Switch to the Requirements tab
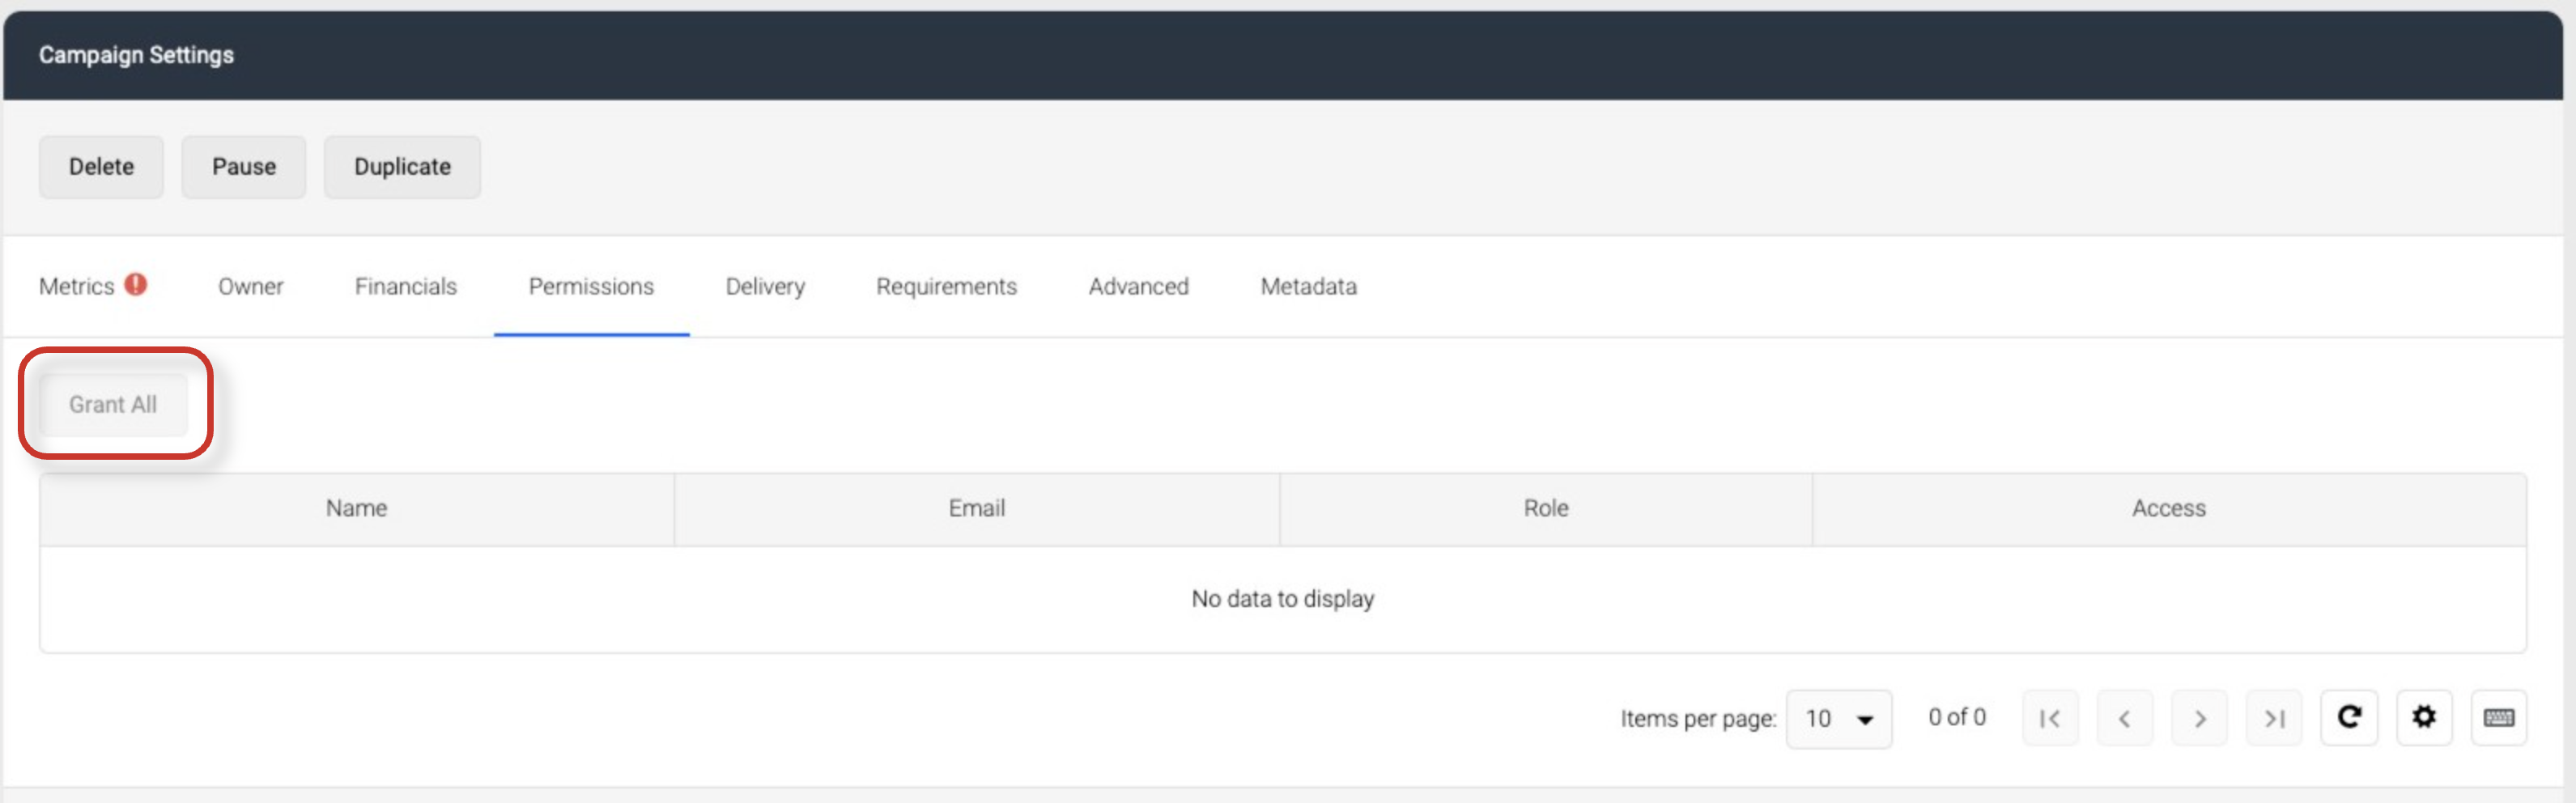This screenshot has height=803, width=2576. click(x=946, y=286)
